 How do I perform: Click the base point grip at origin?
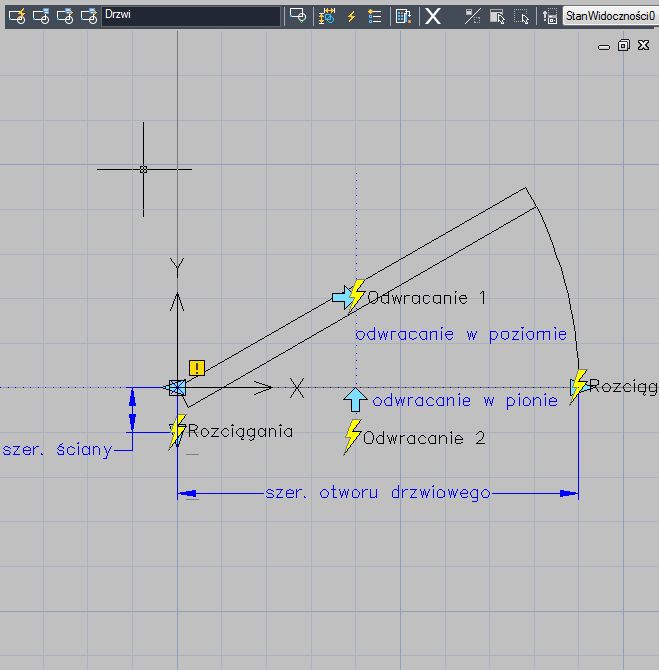pos(177,388)
